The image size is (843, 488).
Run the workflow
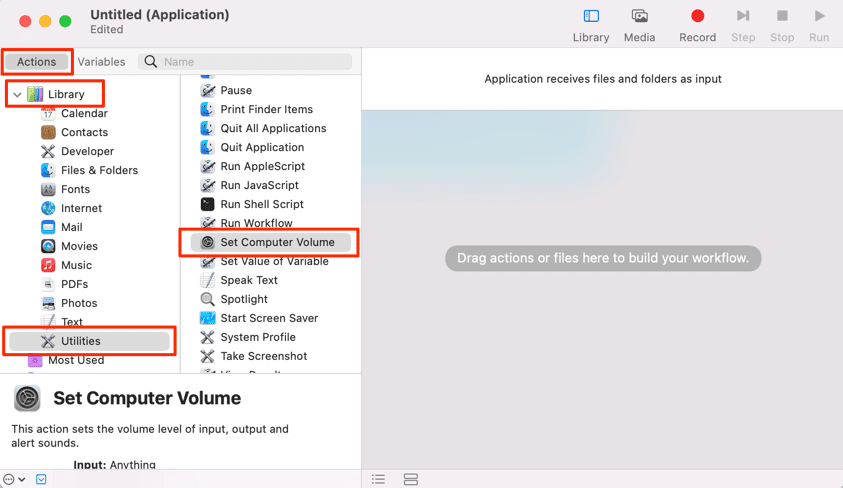pos(819,25)
